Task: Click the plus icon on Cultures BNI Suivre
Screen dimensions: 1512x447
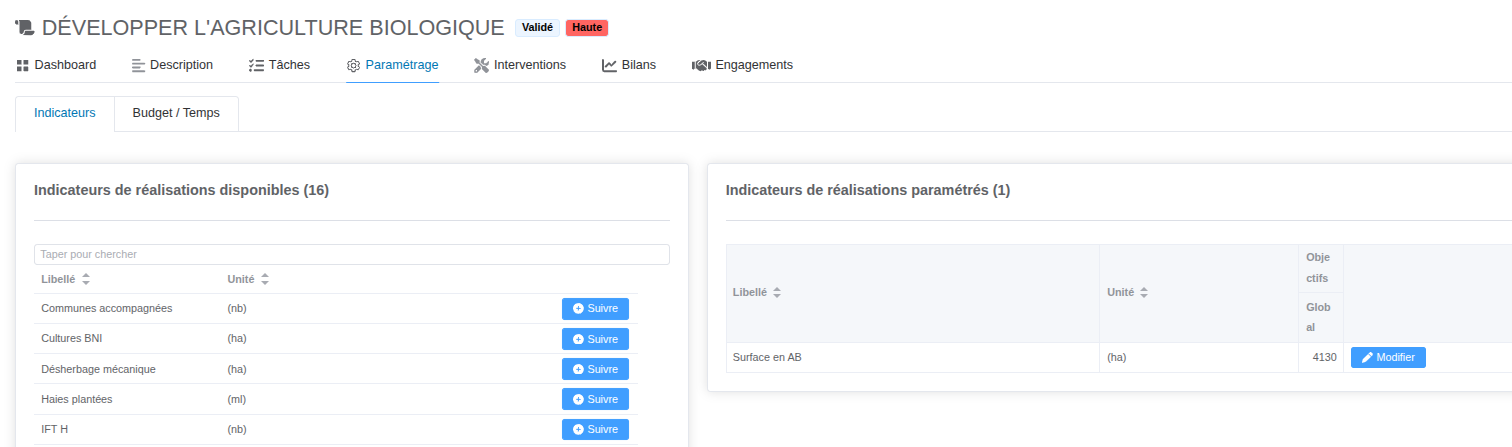Action: [x=578, y=339]
